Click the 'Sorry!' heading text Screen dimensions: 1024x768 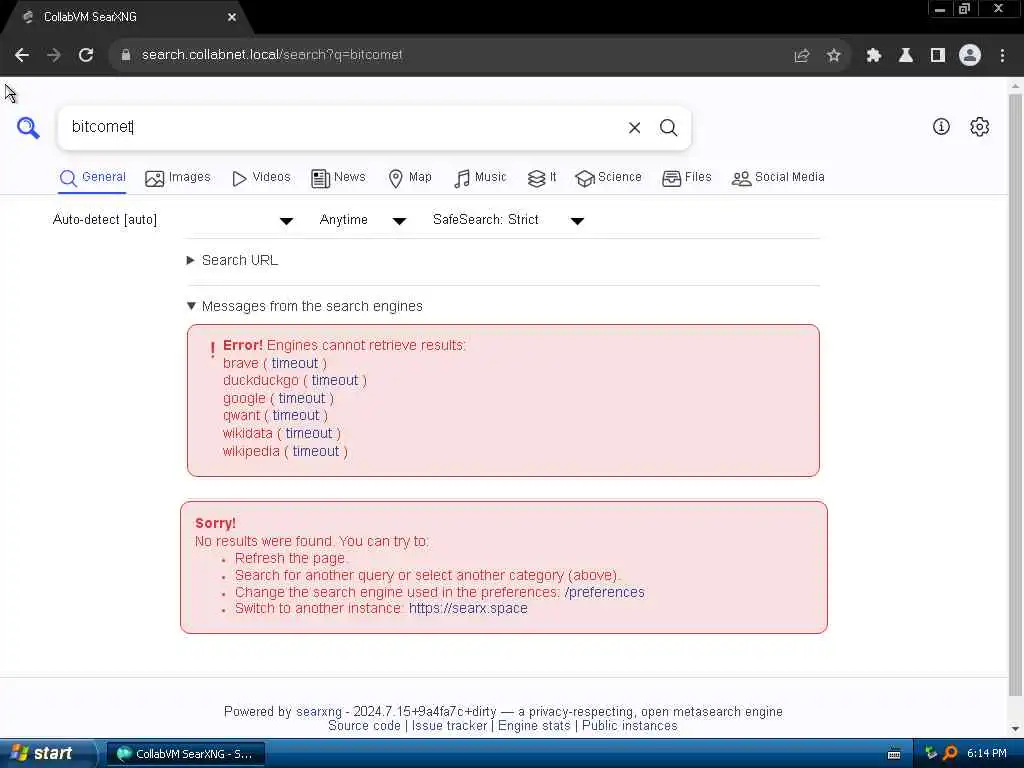tap(216, 524)
